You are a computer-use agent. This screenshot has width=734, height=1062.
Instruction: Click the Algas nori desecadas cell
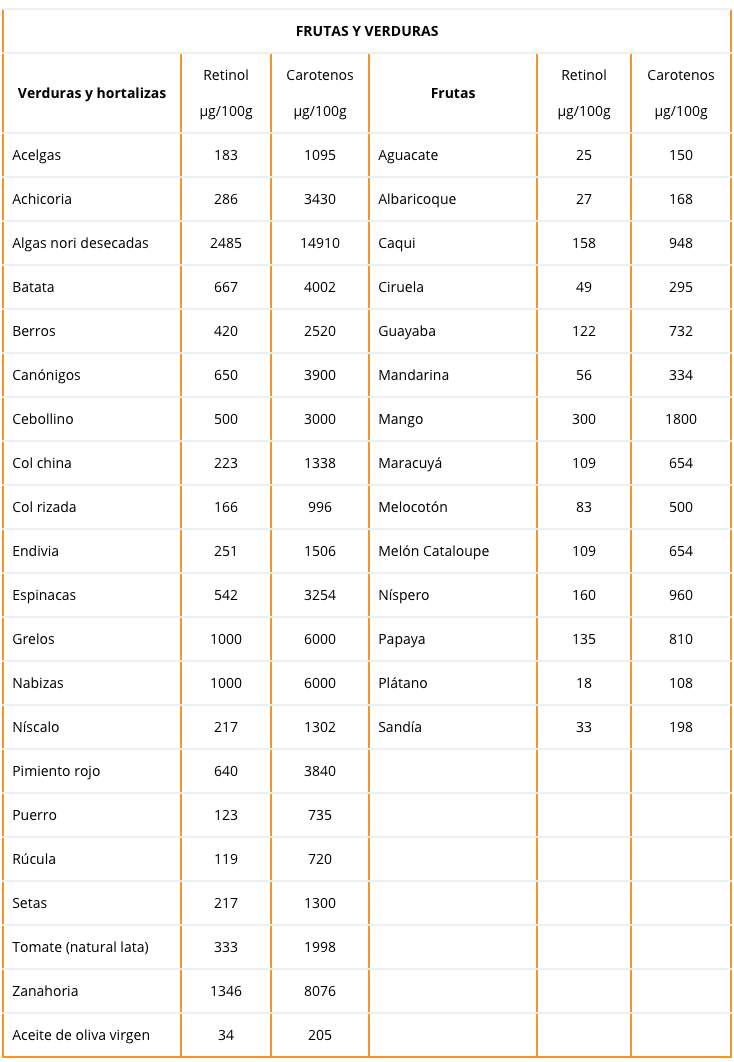81,243
